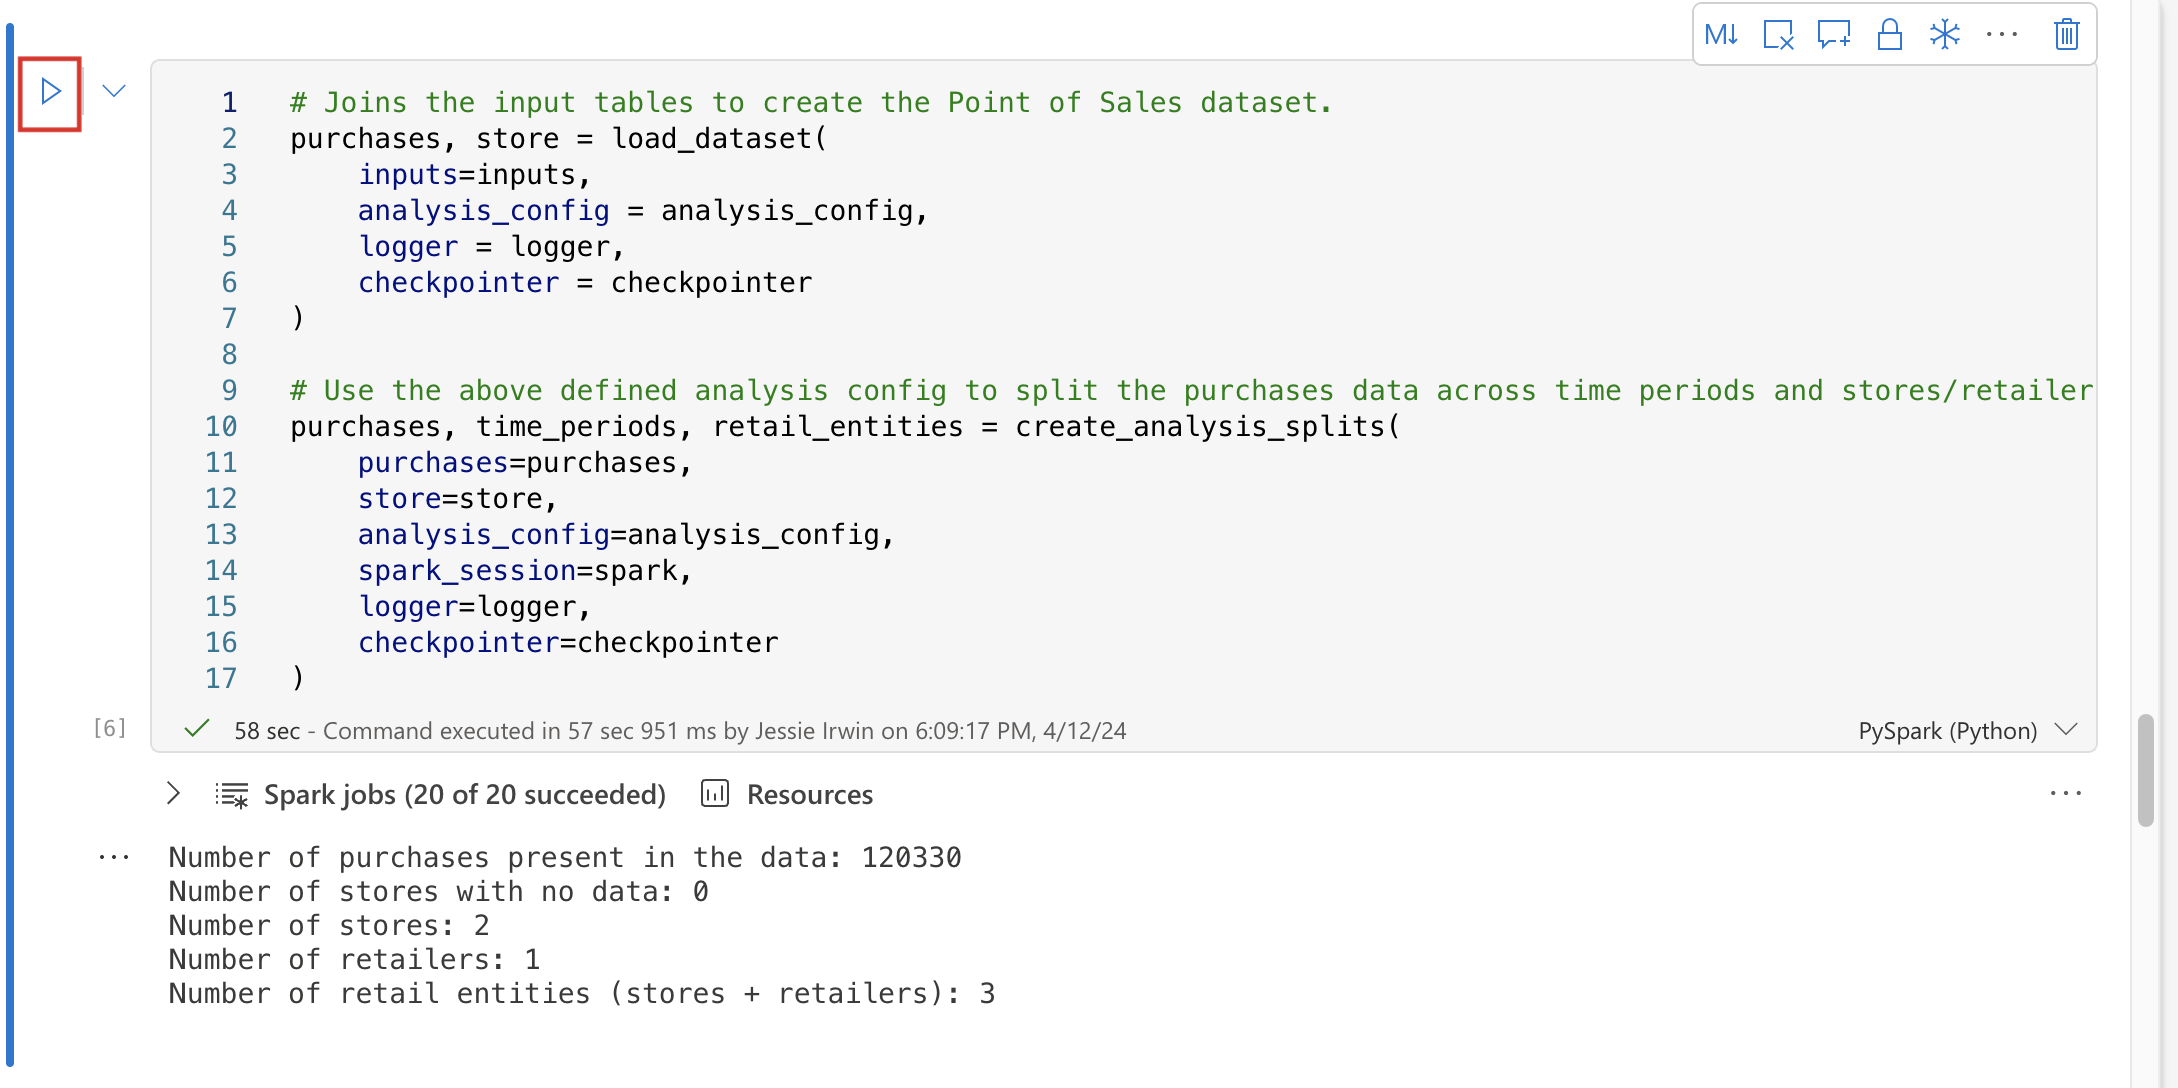Clear the cell output

click(x=1779, y=35)
